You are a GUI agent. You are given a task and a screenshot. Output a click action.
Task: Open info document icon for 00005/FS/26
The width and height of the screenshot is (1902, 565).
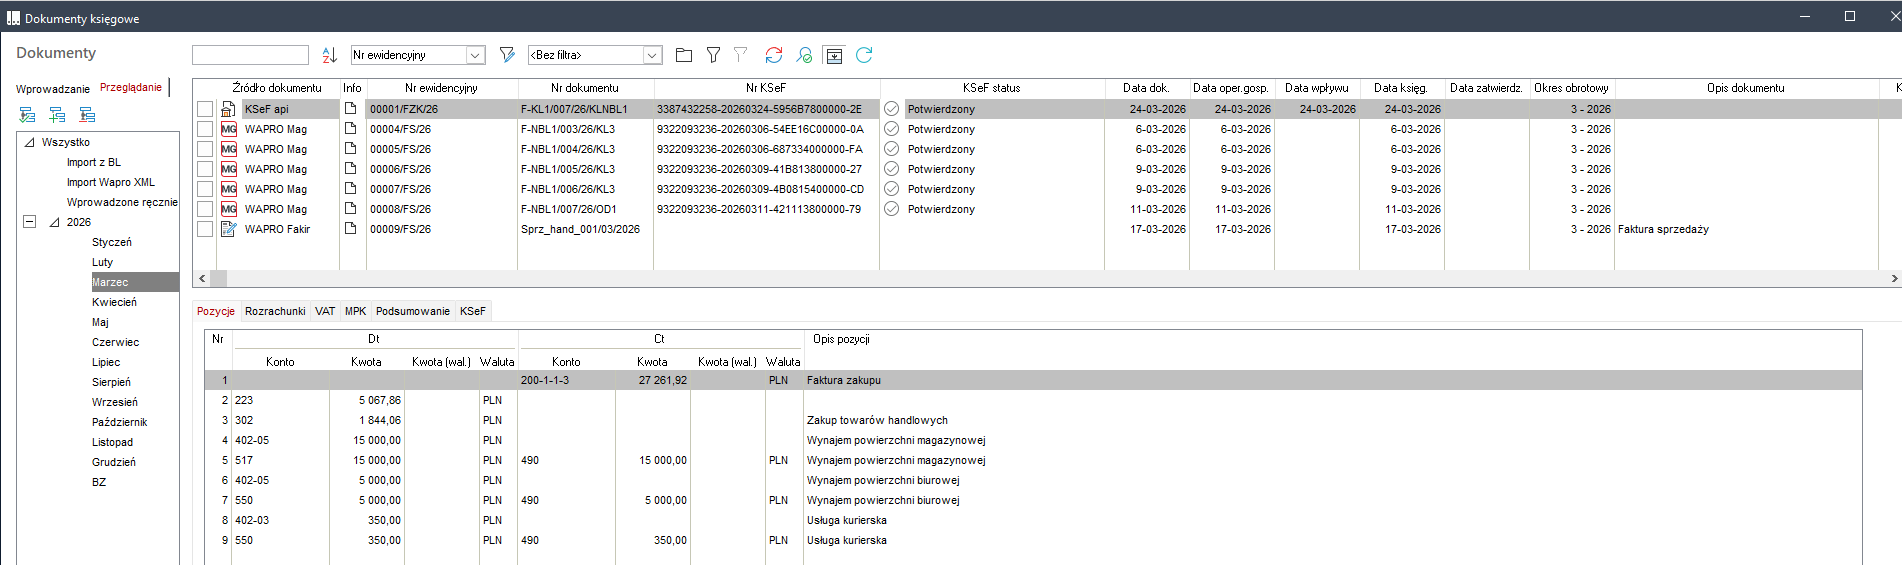click(x=351, y=148)
